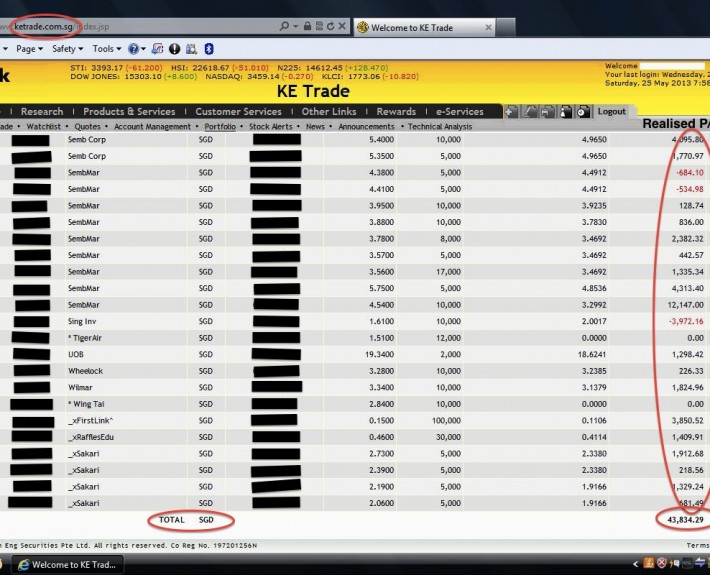
Task: Click the blue Help question mark icon
Action: tap(133, 48)
